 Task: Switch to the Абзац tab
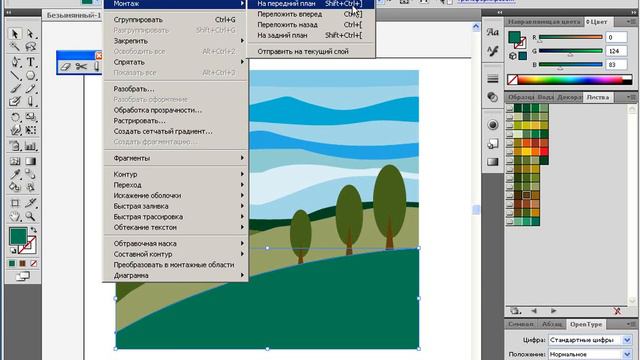click(551, 324)
